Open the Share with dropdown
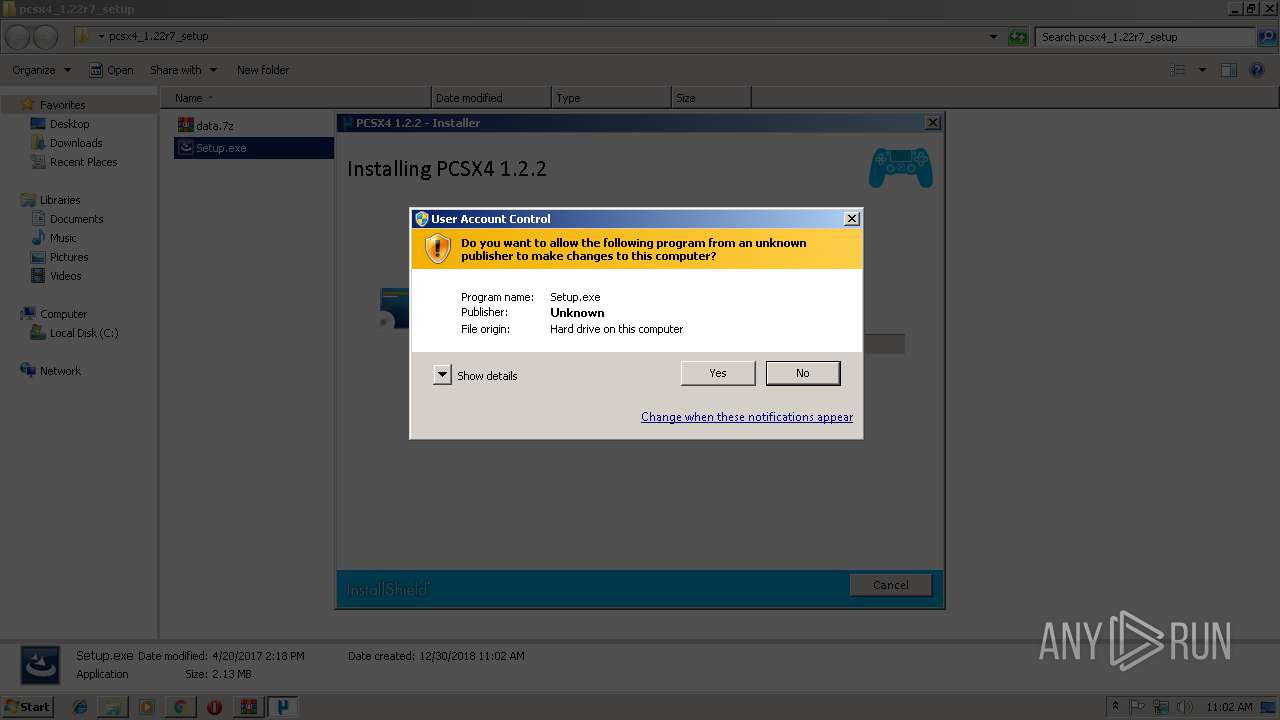Image resolution: width=1280 pixels, height=720 pixels. pyautogui.click(x=183, y=70)
